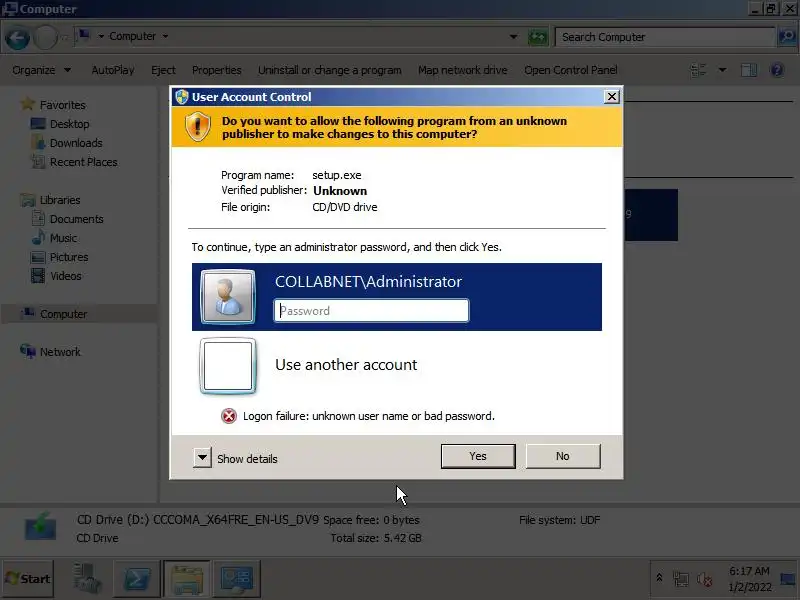Expand Show details arrow

pos(202,458)
